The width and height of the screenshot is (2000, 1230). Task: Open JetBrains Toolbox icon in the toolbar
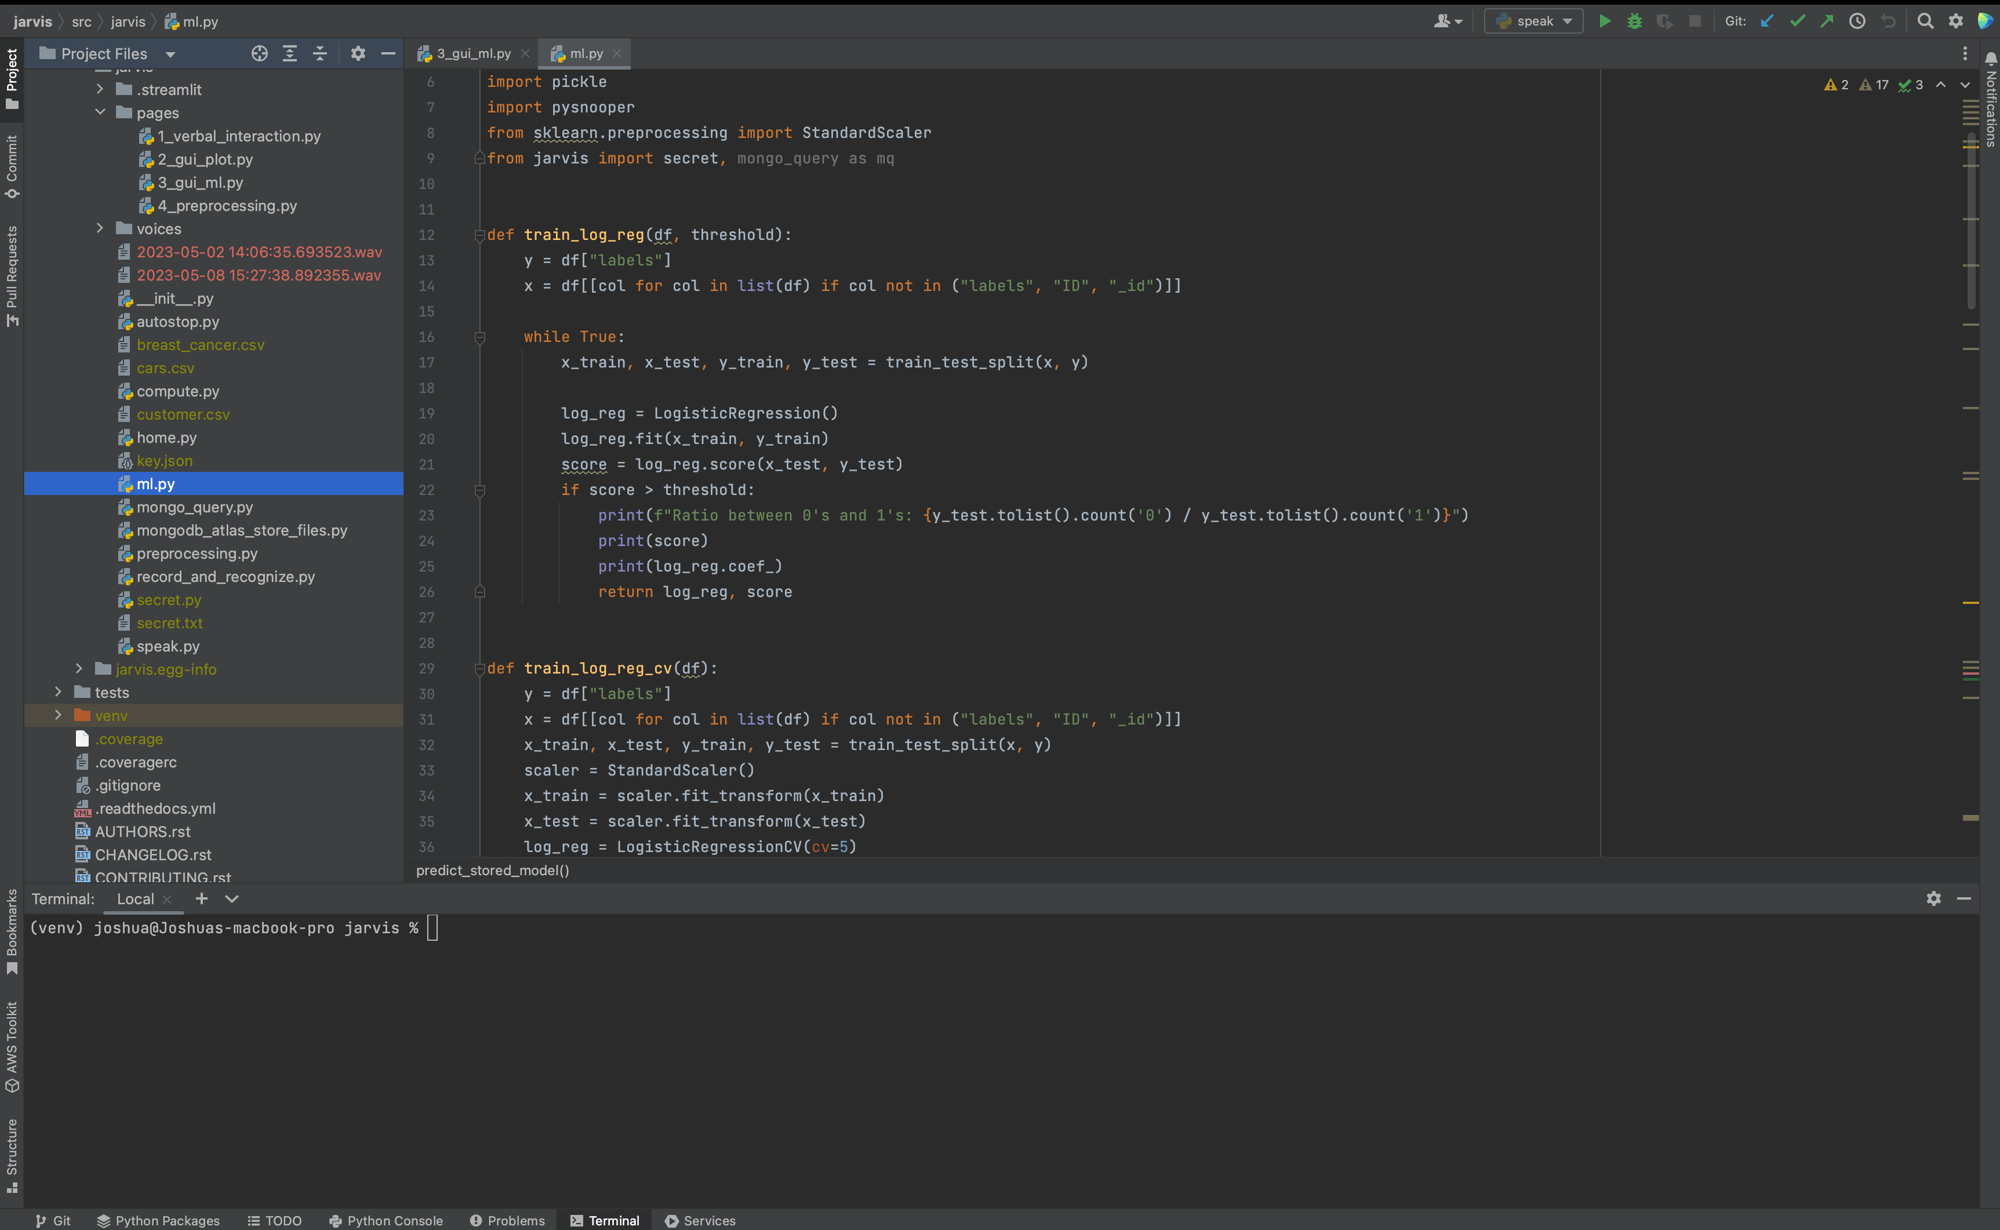coord(1986,21)
